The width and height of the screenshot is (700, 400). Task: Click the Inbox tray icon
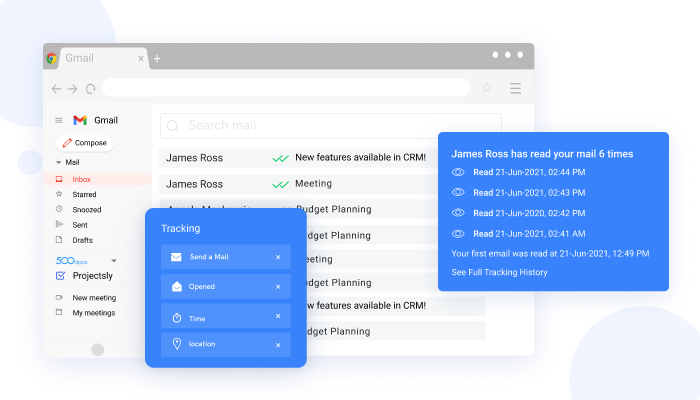click(59, 179)
